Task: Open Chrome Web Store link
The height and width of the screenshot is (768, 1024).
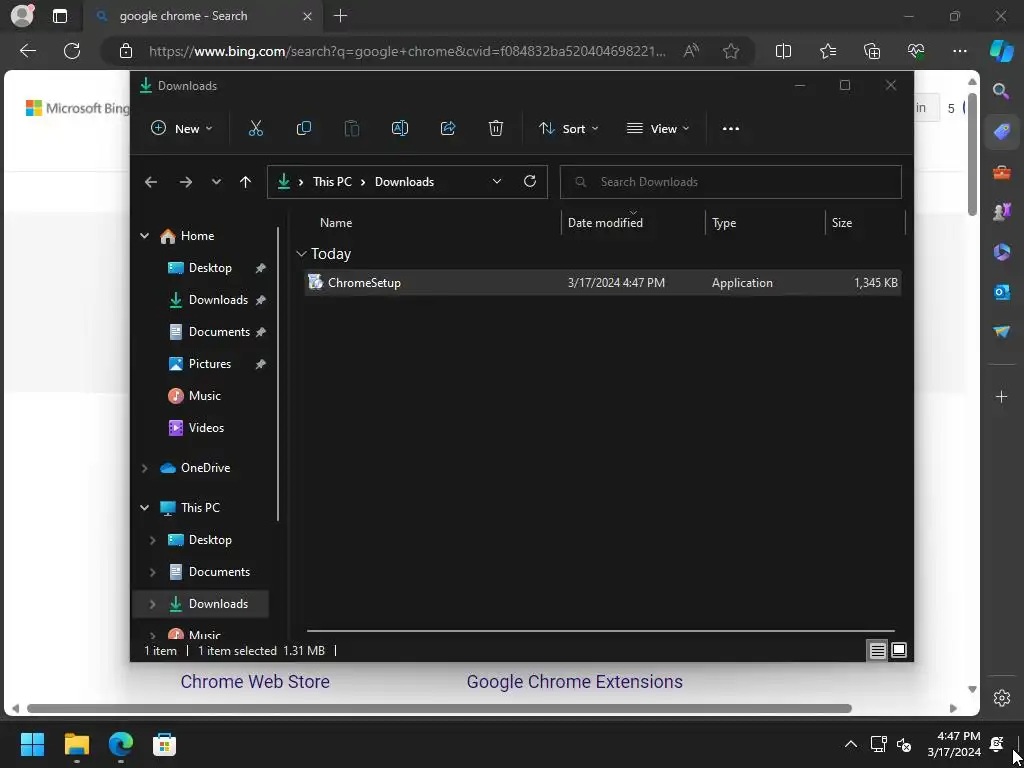Action: (255, 682)
